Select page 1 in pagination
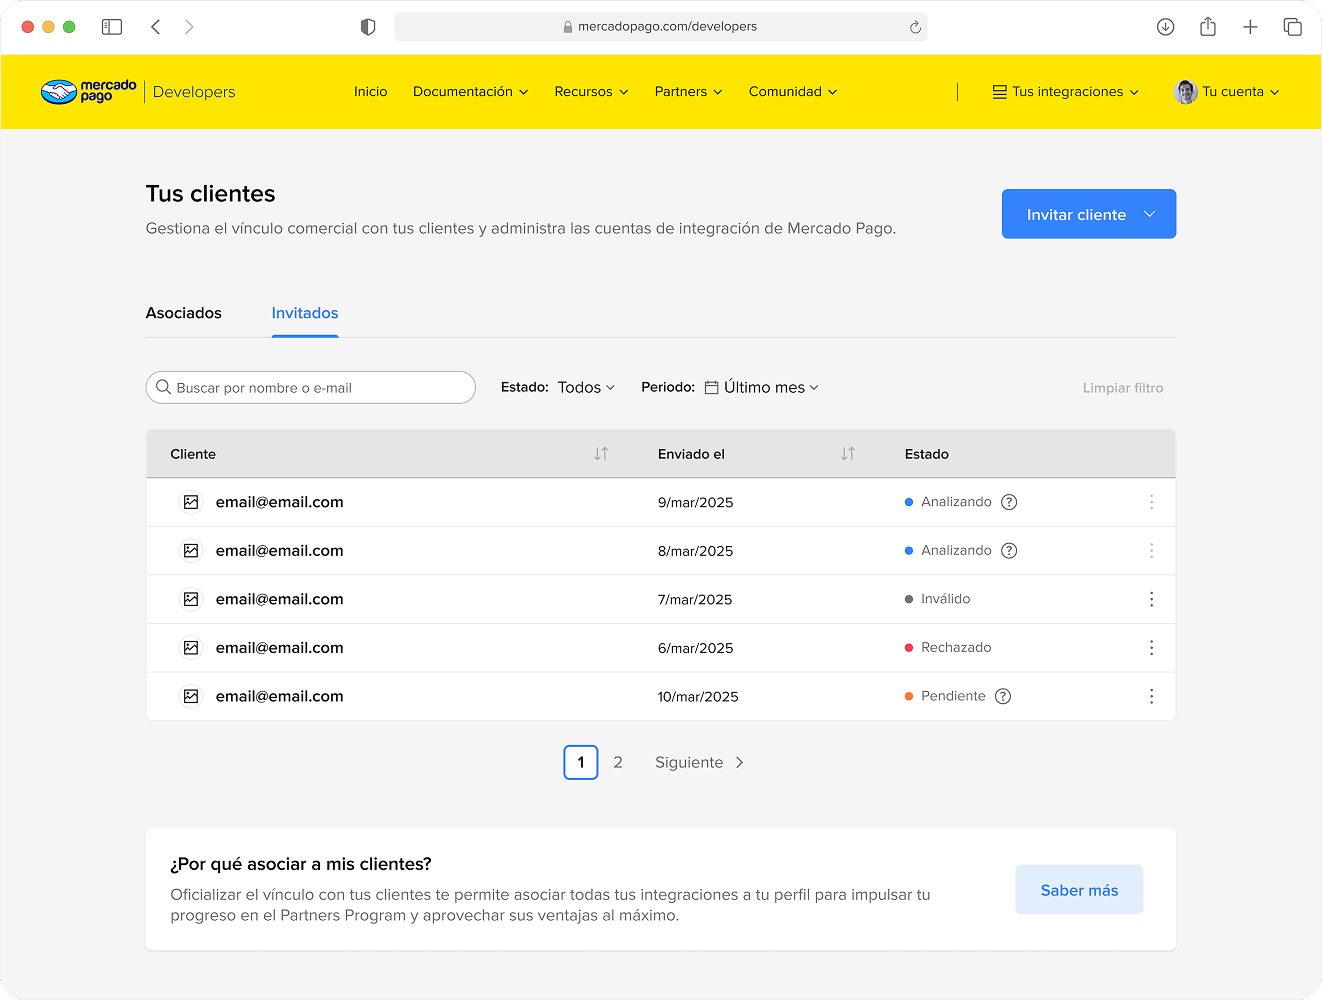The height and width of the screenshot is (1000, 1322). pyautogui.click(x=581, y=762)
